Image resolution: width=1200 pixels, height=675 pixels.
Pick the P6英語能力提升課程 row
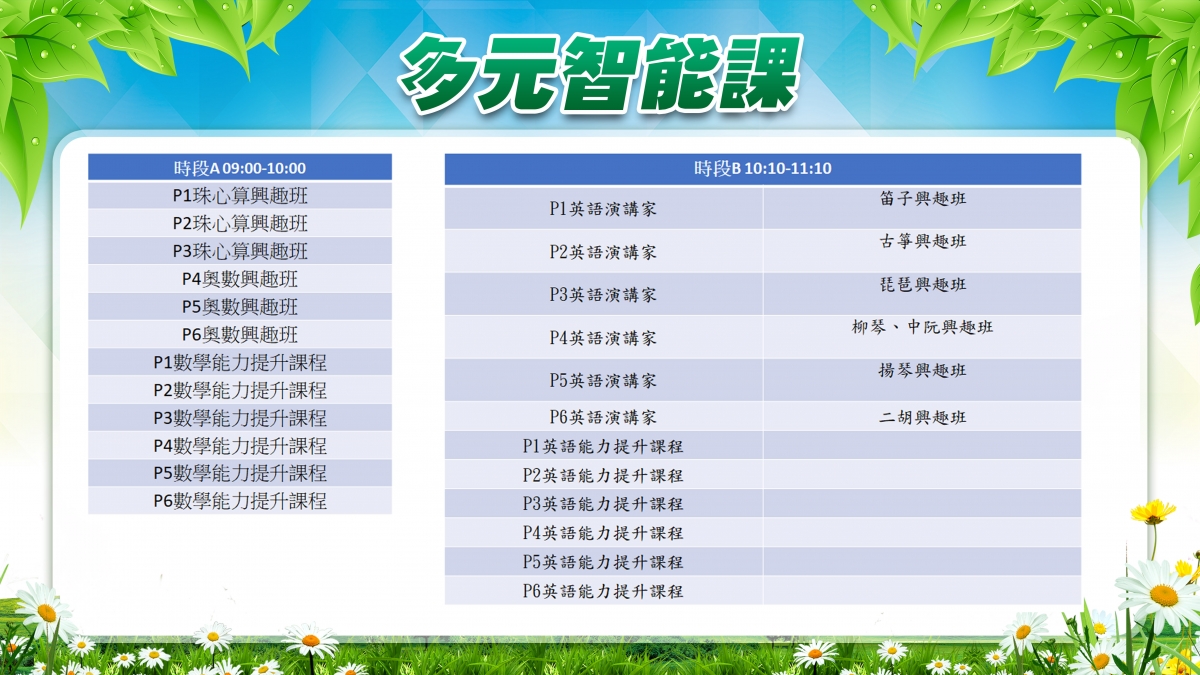coord(763,591)
